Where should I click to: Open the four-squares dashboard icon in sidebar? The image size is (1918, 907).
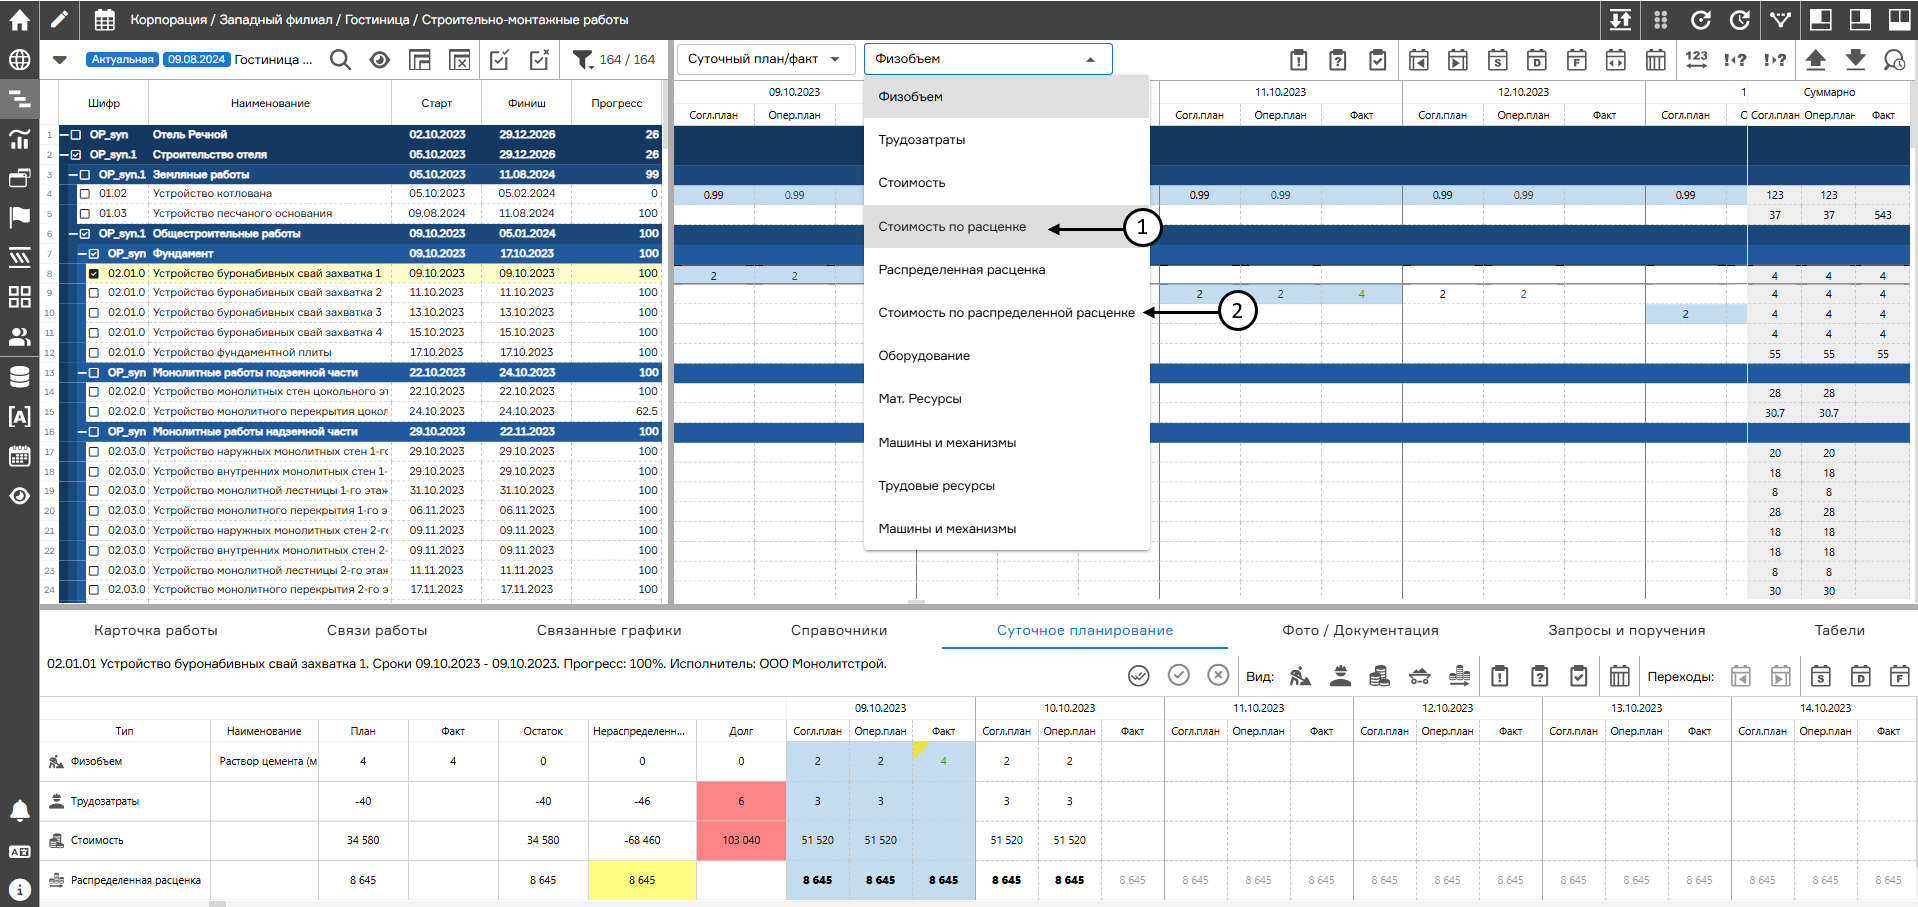pos(19,296)
